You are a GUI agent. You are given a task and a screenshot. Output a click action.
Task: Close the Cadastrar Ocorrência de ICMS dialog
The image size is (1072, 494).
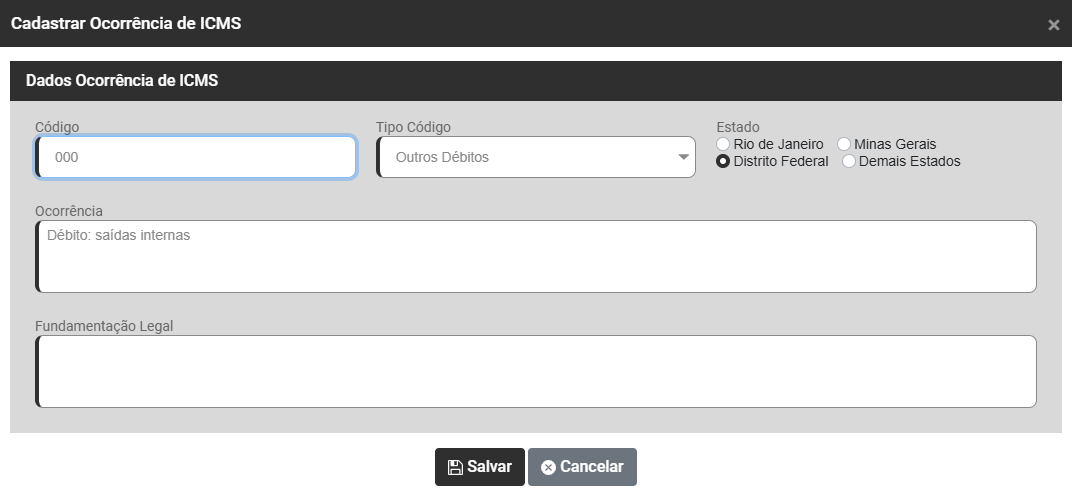(1053, 25)
